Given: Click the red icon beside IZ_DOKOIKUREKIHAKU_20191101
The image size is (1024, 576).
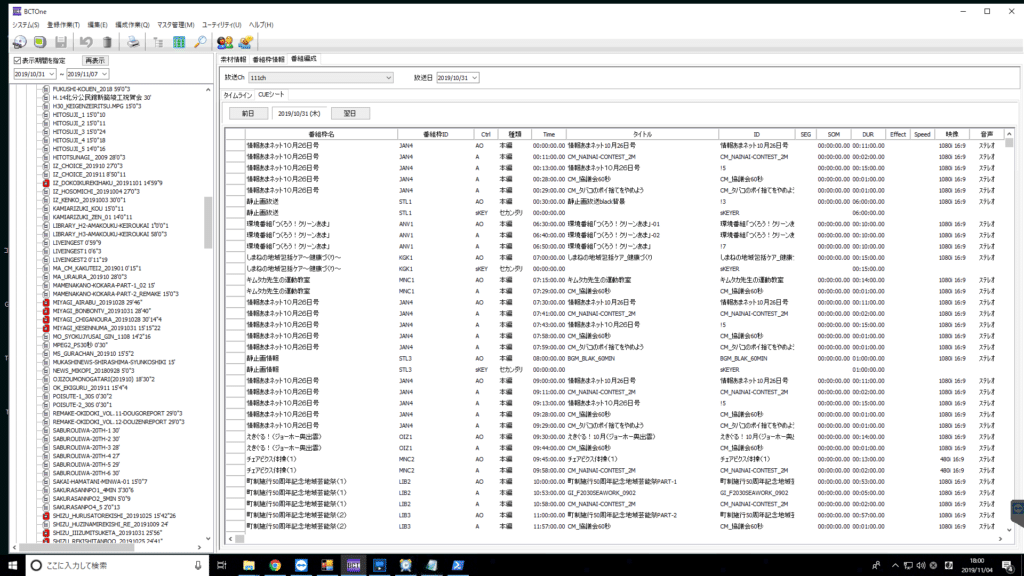Looking at the screenshot, I should pyautogui.click(x=46, y=184).
